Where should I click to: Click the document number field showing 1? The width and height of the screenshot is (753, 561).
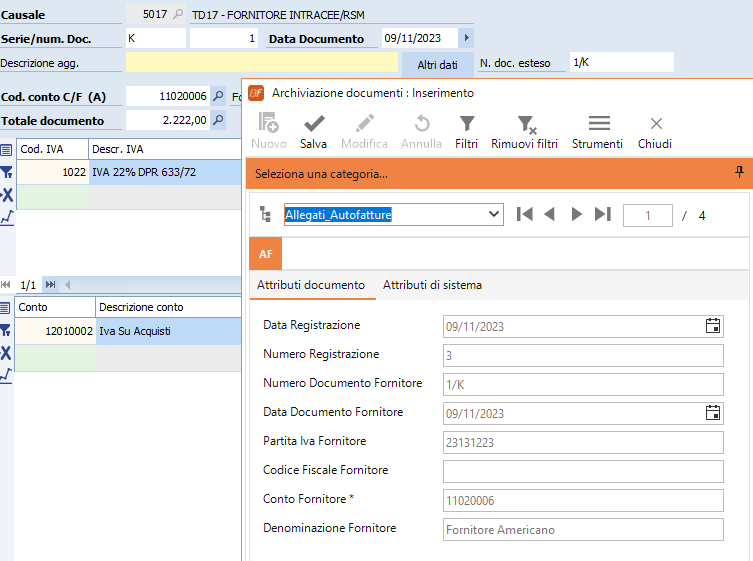point(224,38)
